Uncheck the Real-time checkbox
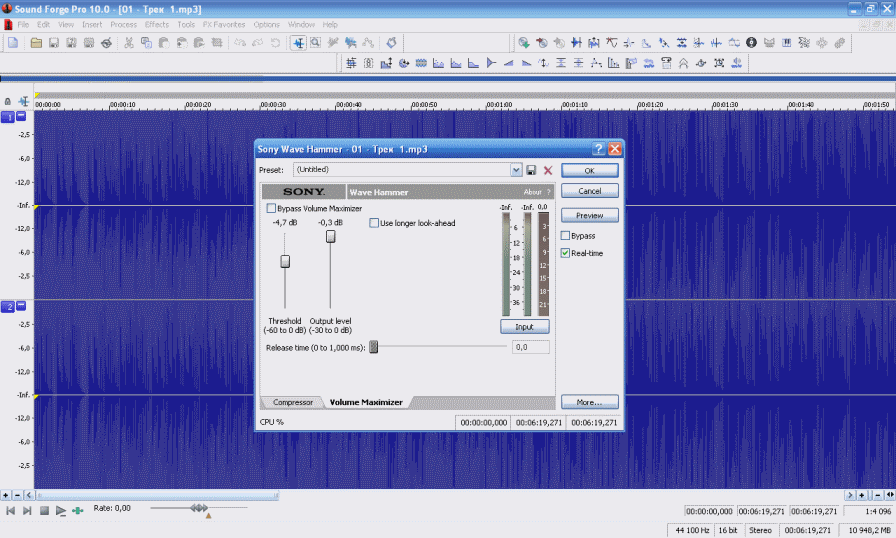The width and height of the screenshot is (896, 538). 565,254
